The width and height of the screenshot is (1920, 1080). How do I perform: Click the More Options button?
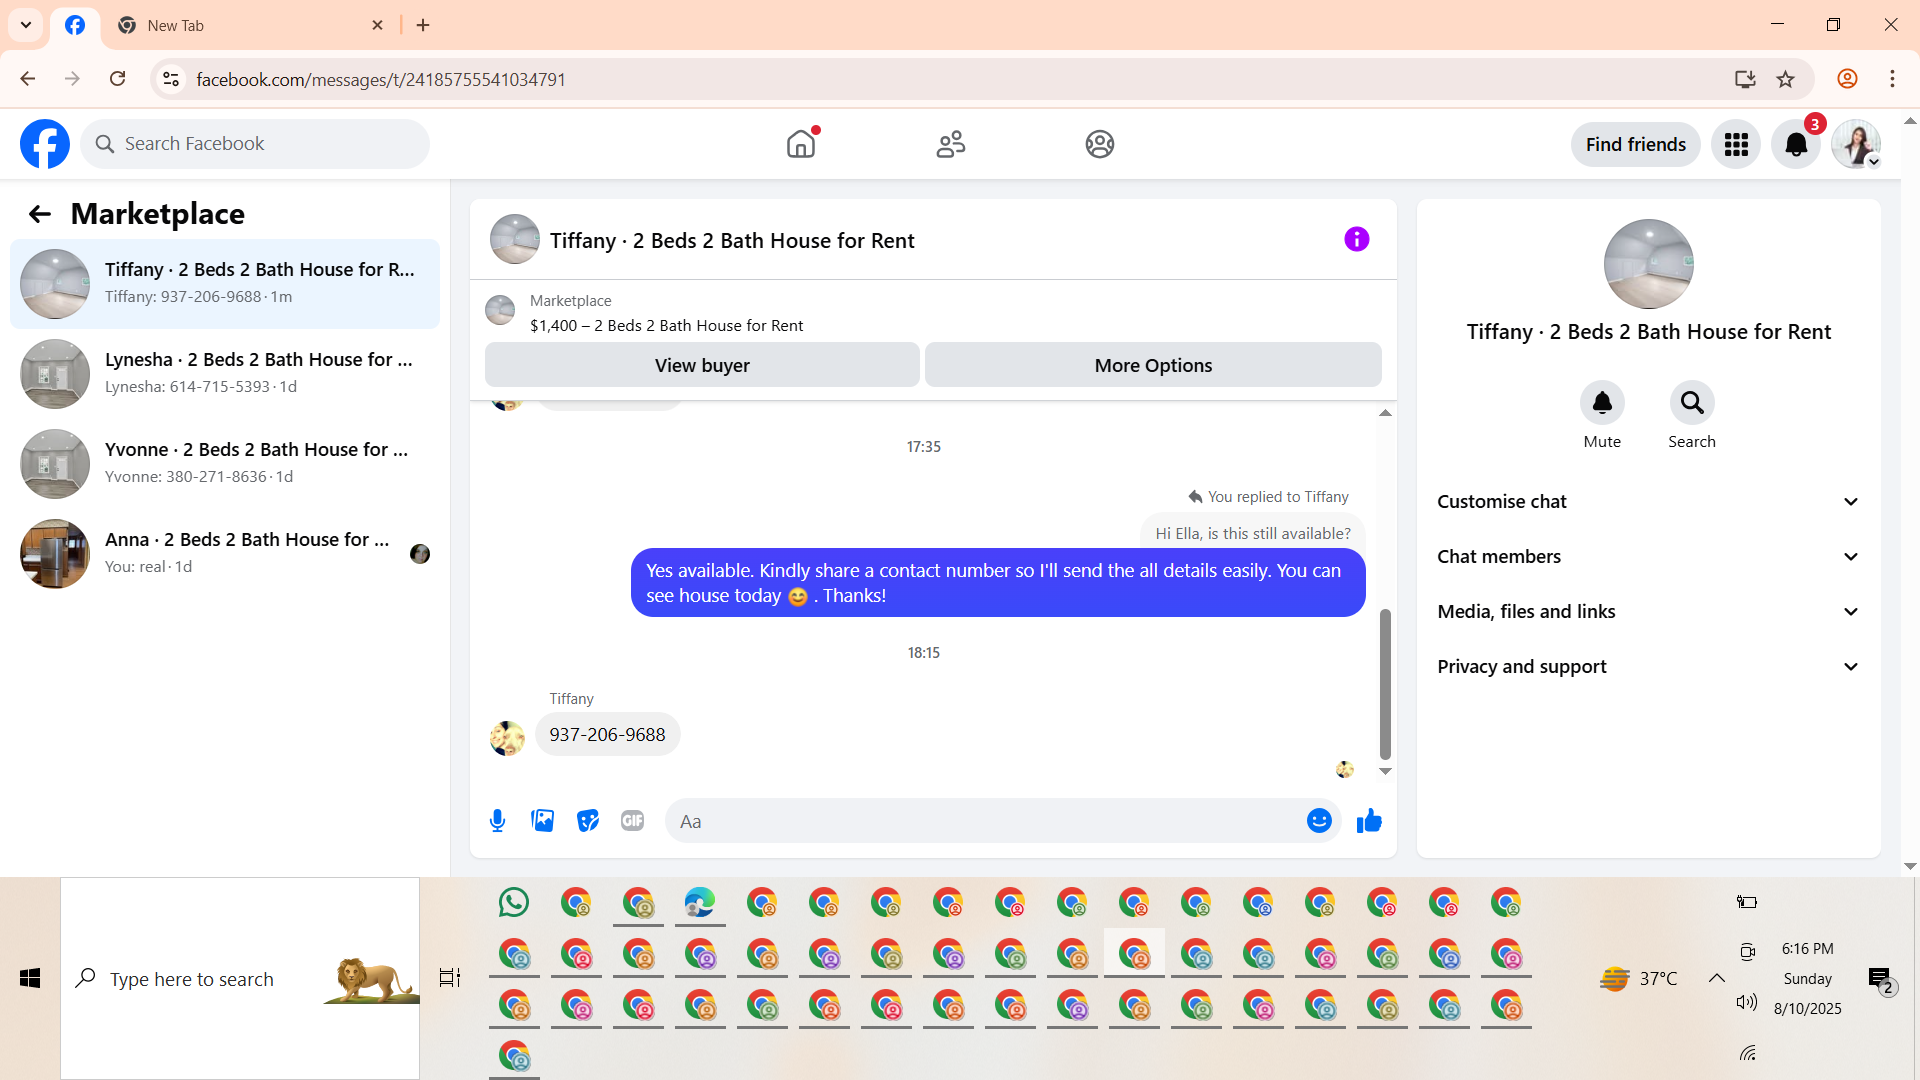coord(1153,366)
